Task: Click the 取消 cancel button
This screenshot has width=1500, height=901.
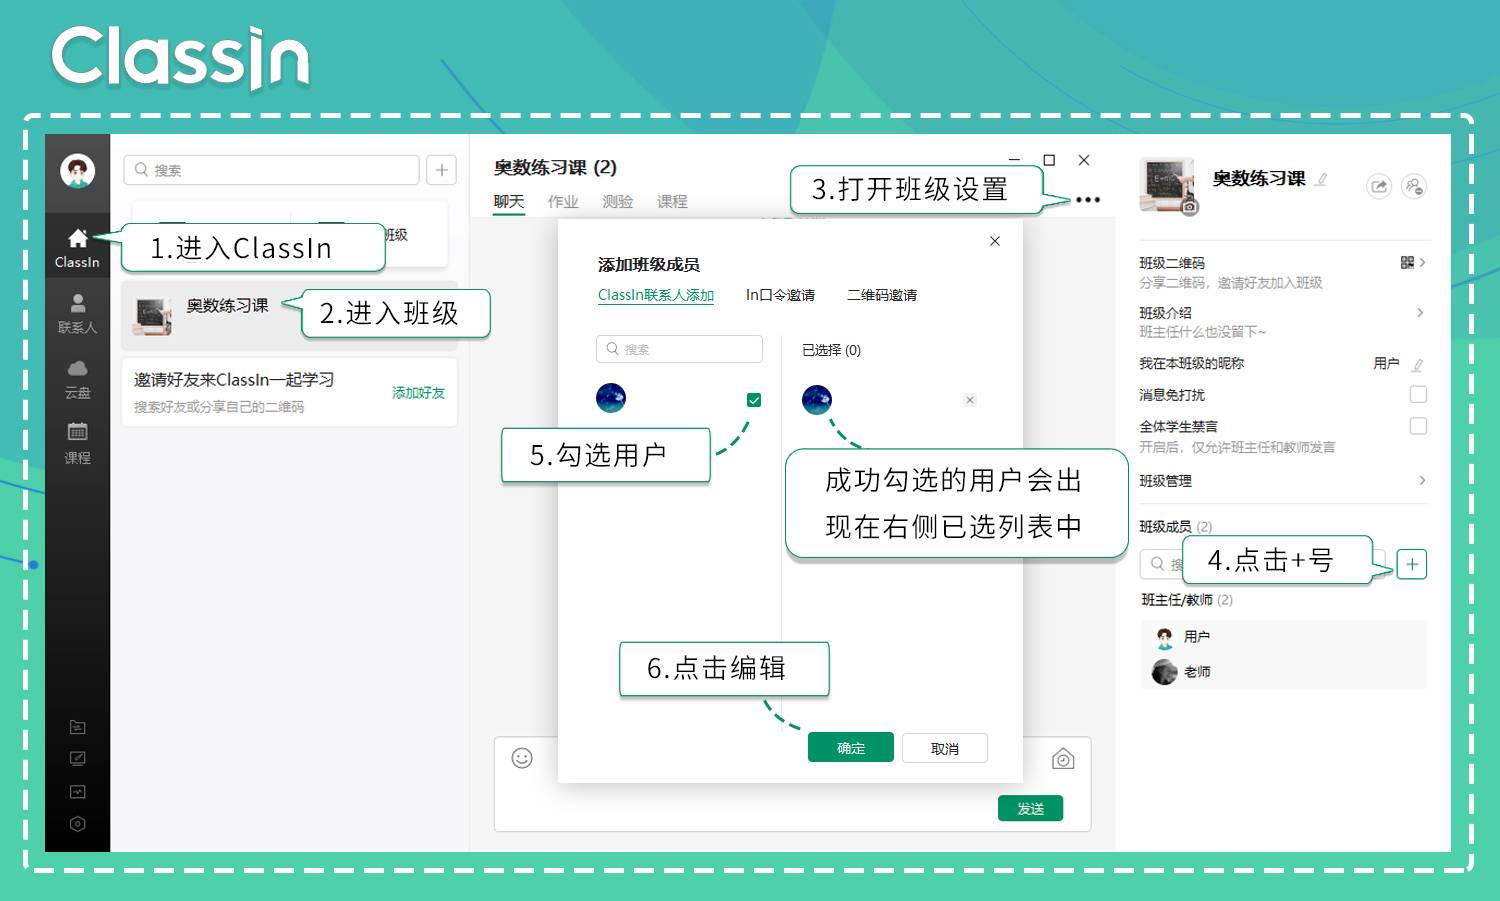Action: point(945,748)
